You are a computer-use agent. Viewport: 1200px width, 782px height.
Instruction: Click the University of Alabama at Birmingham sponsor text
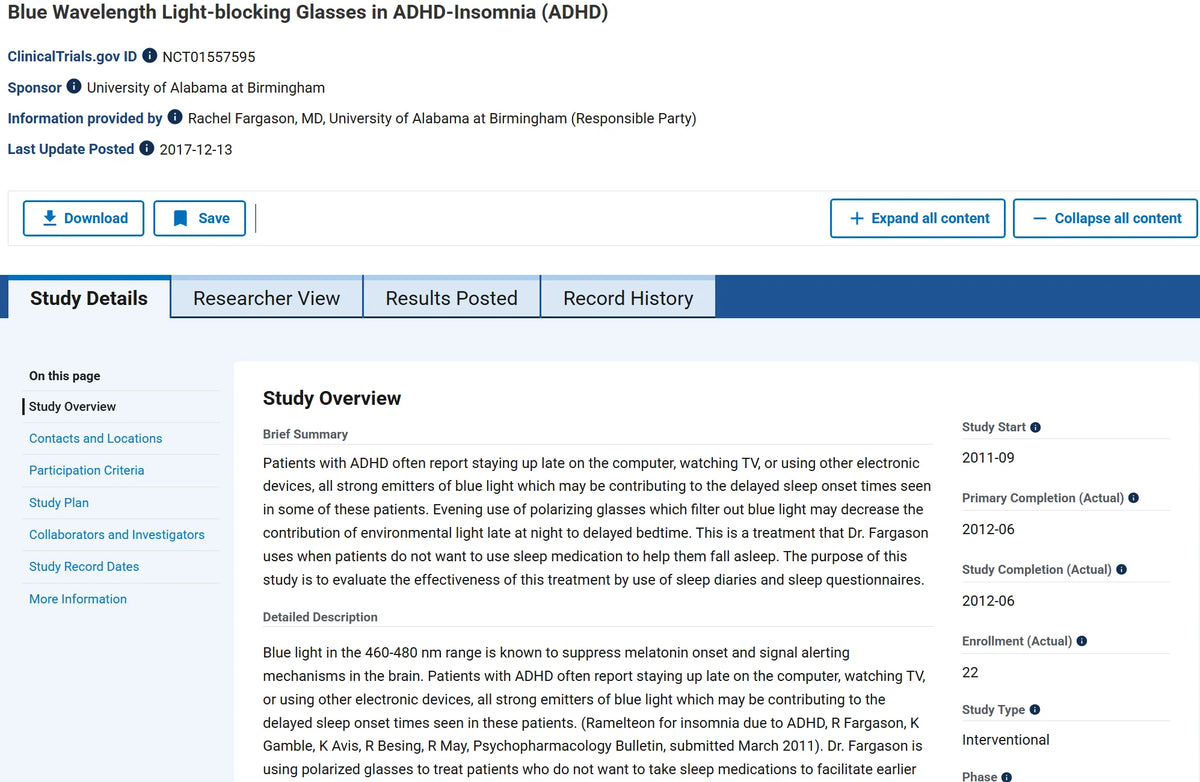coord(206,87)
